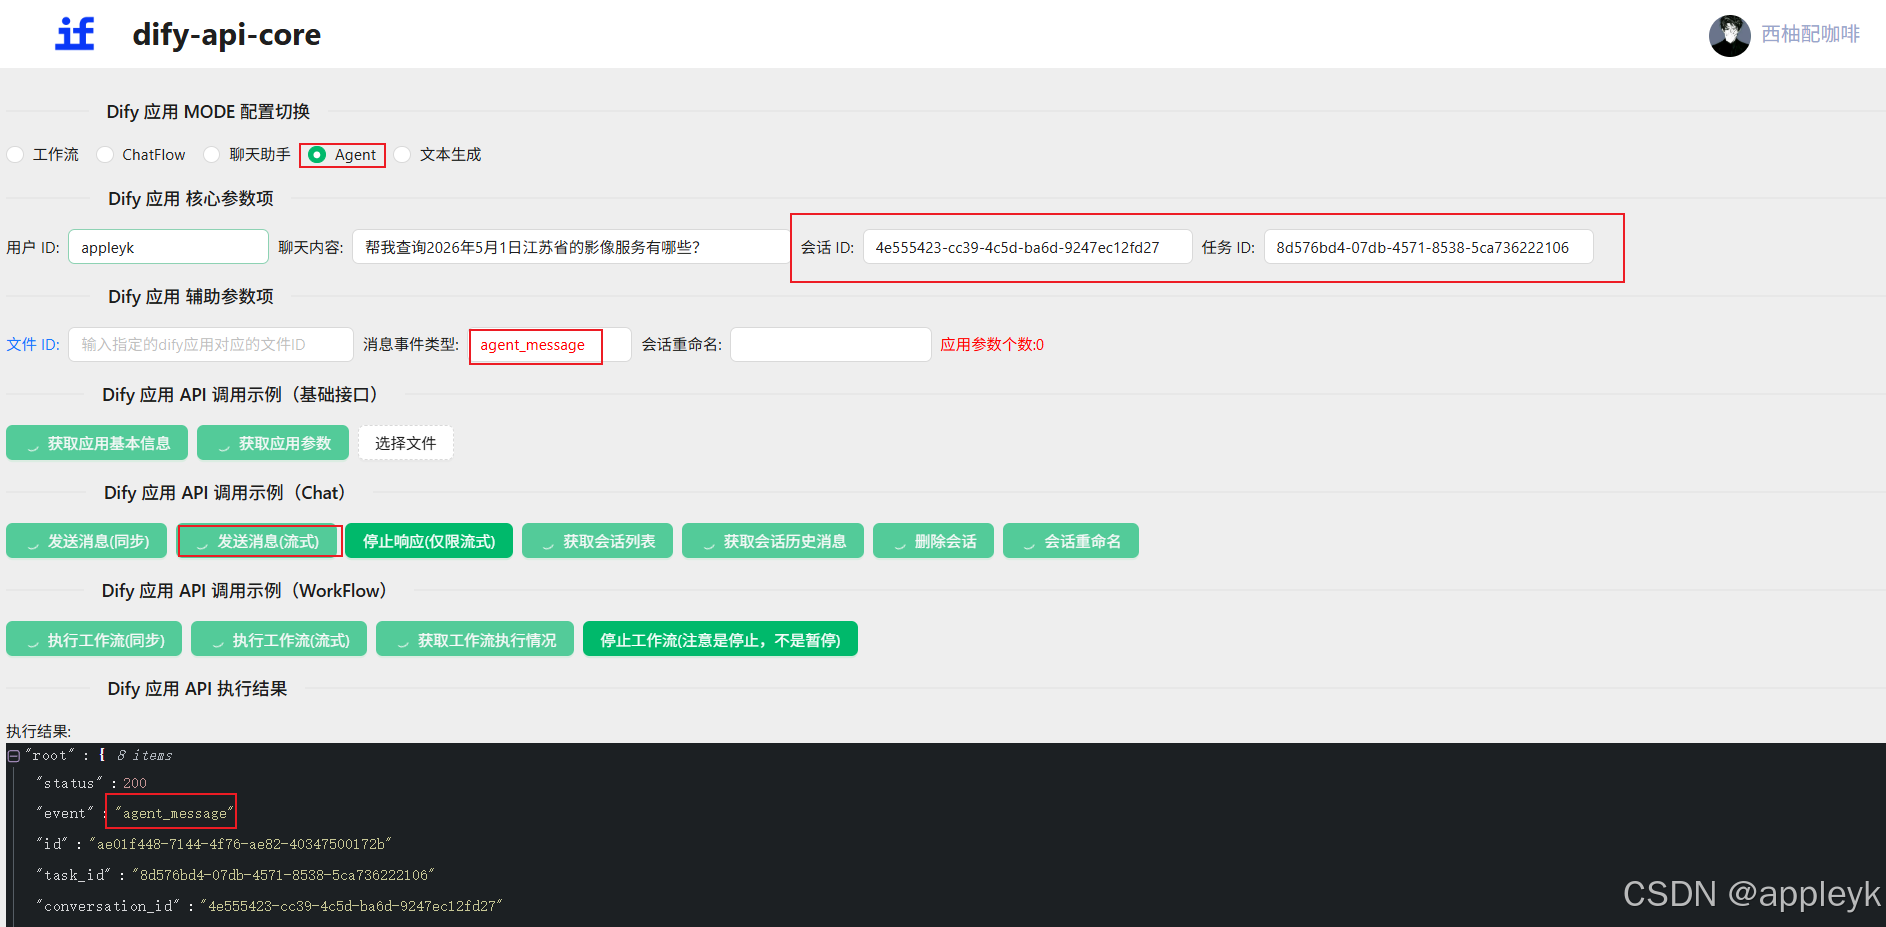Click the blue "if" logo icon
Viewport: 1886px width, 927px height.
(x=75, y=34)
